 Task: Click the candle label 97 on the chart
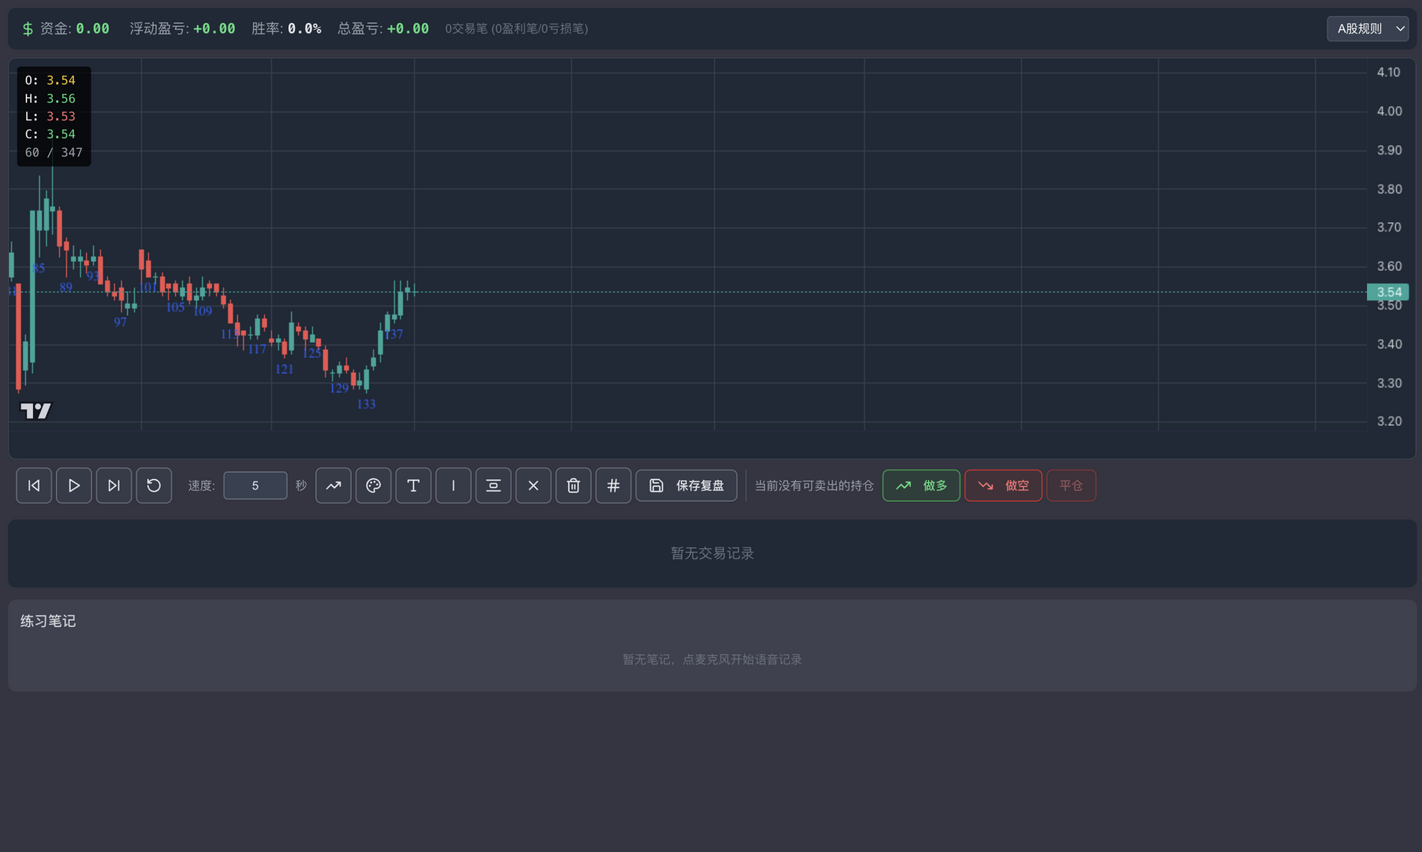pos(120,322)
